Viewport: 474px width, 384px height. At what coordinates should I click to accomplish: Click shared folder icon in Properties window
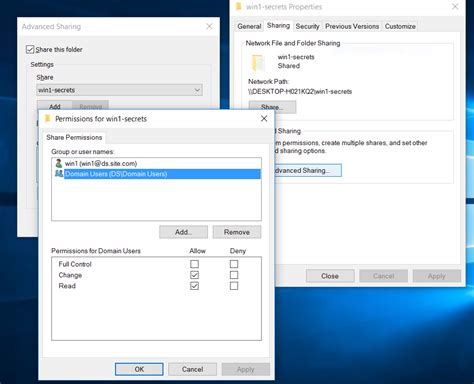coord(258,62)
